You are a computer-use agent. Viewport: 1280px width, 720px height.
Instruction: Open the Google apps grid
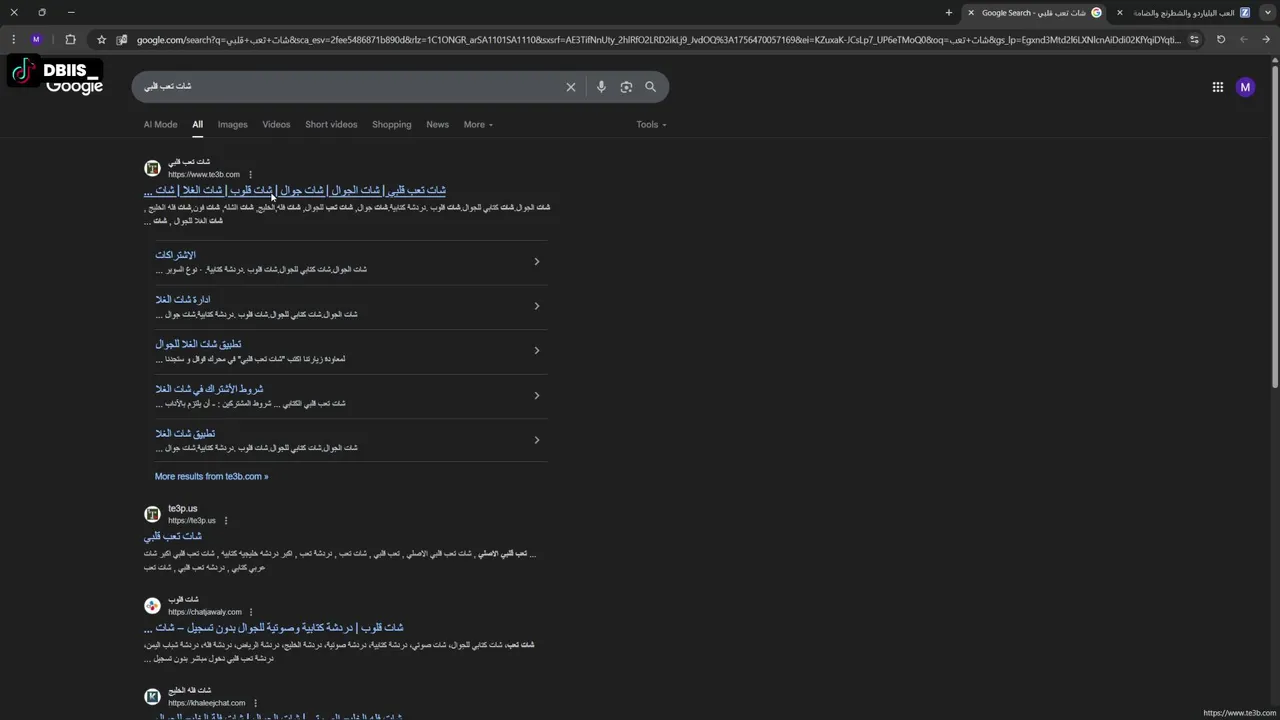pyautogui.click(x=1218, y=87)
